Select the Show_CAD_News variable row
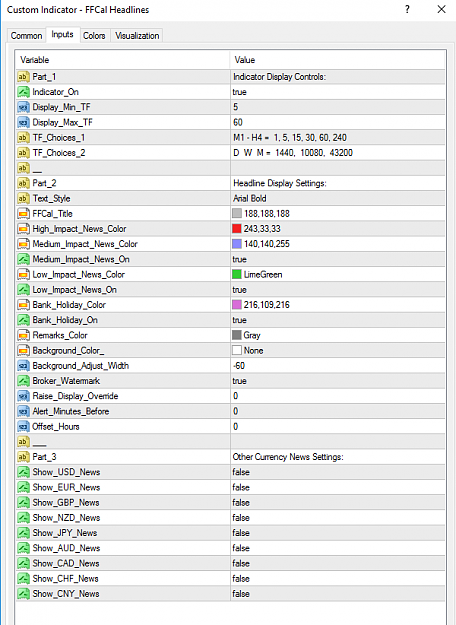 point(230,563)
